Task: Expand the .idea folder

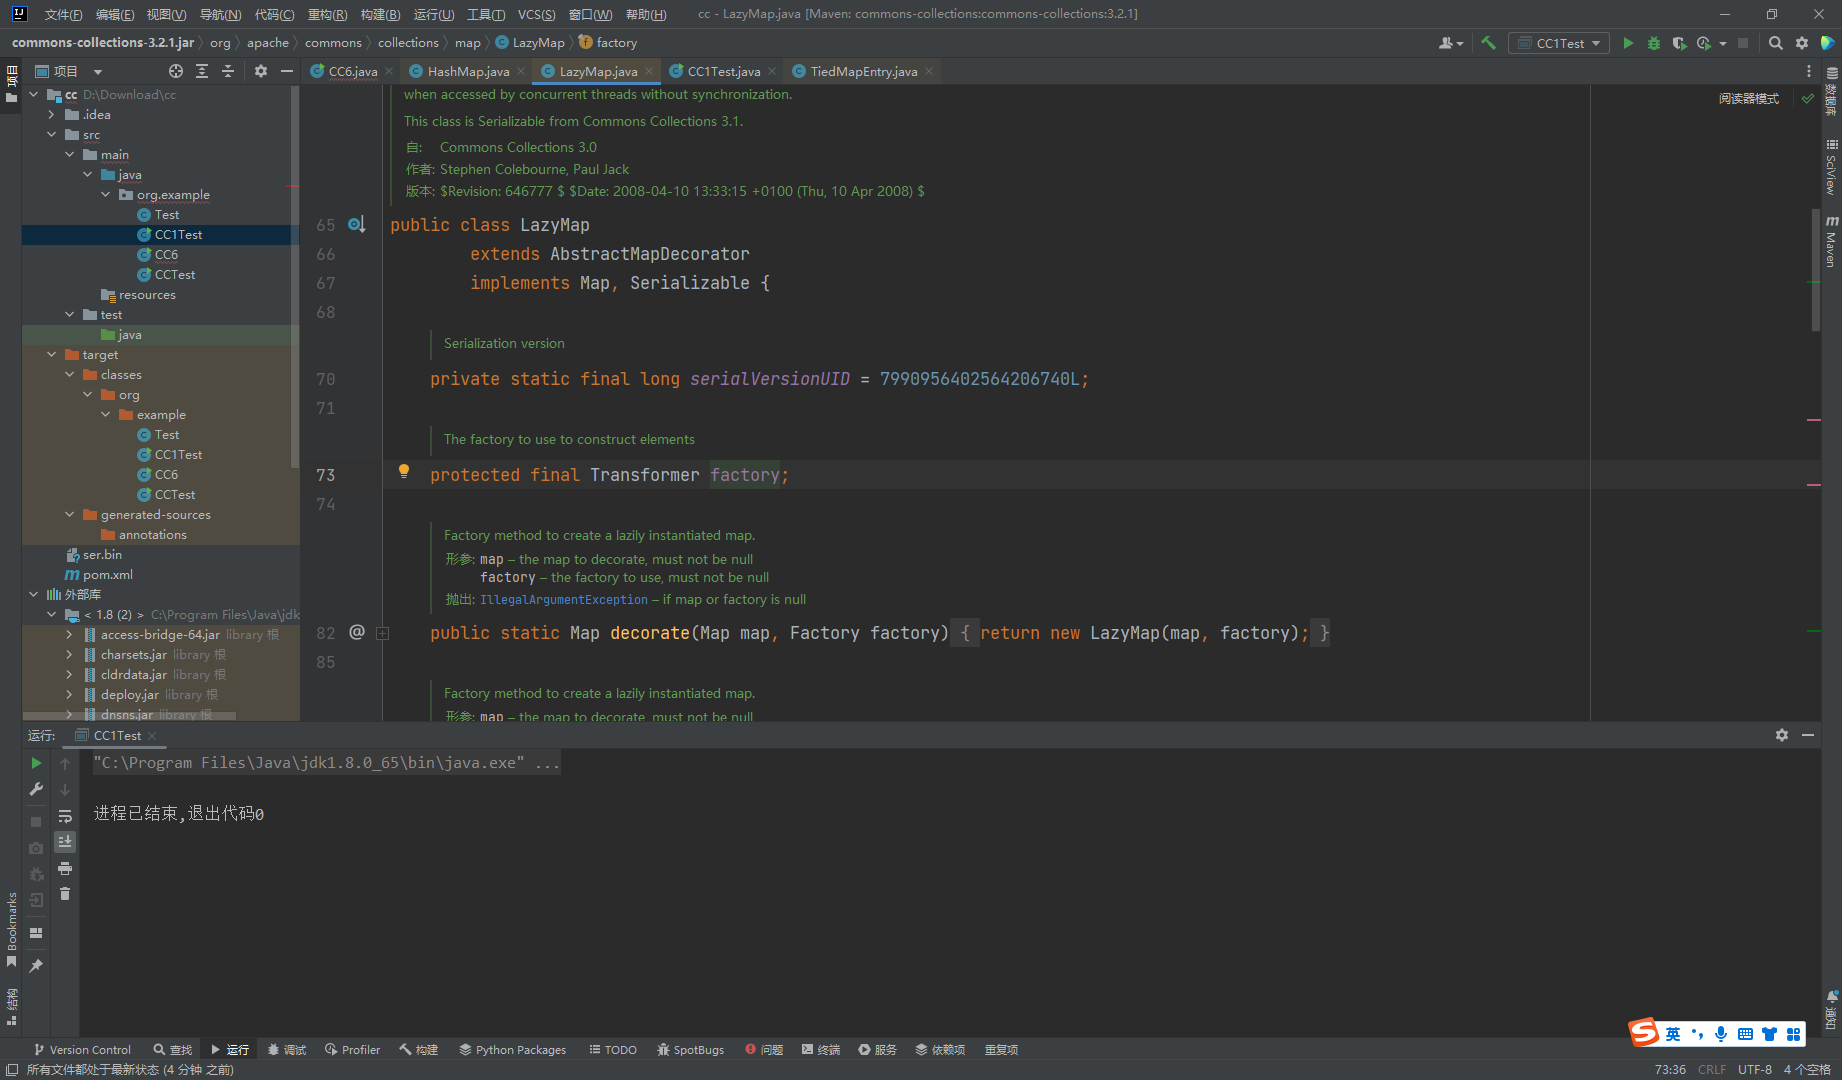Action: (52, 115)
